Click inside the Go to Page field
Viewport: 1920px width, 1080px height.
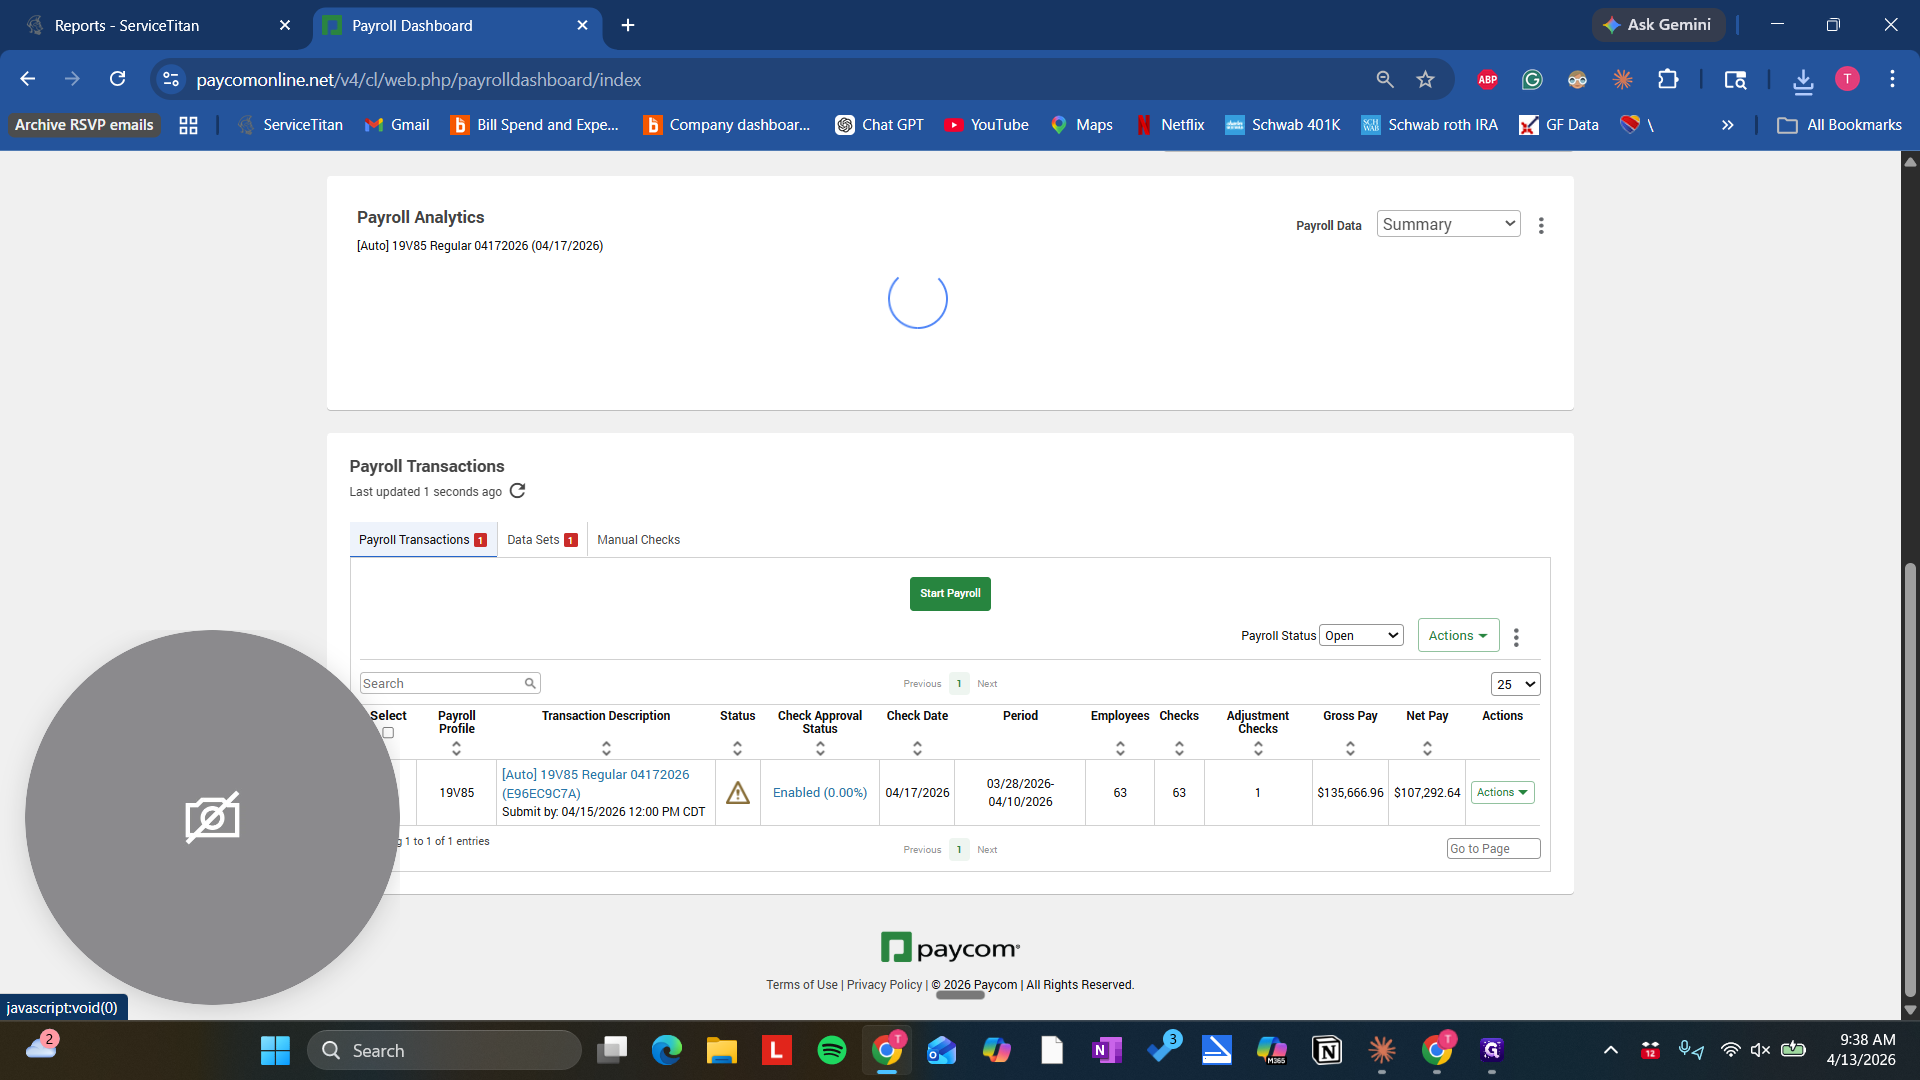pyautogui.click(x=1493, y=848)
